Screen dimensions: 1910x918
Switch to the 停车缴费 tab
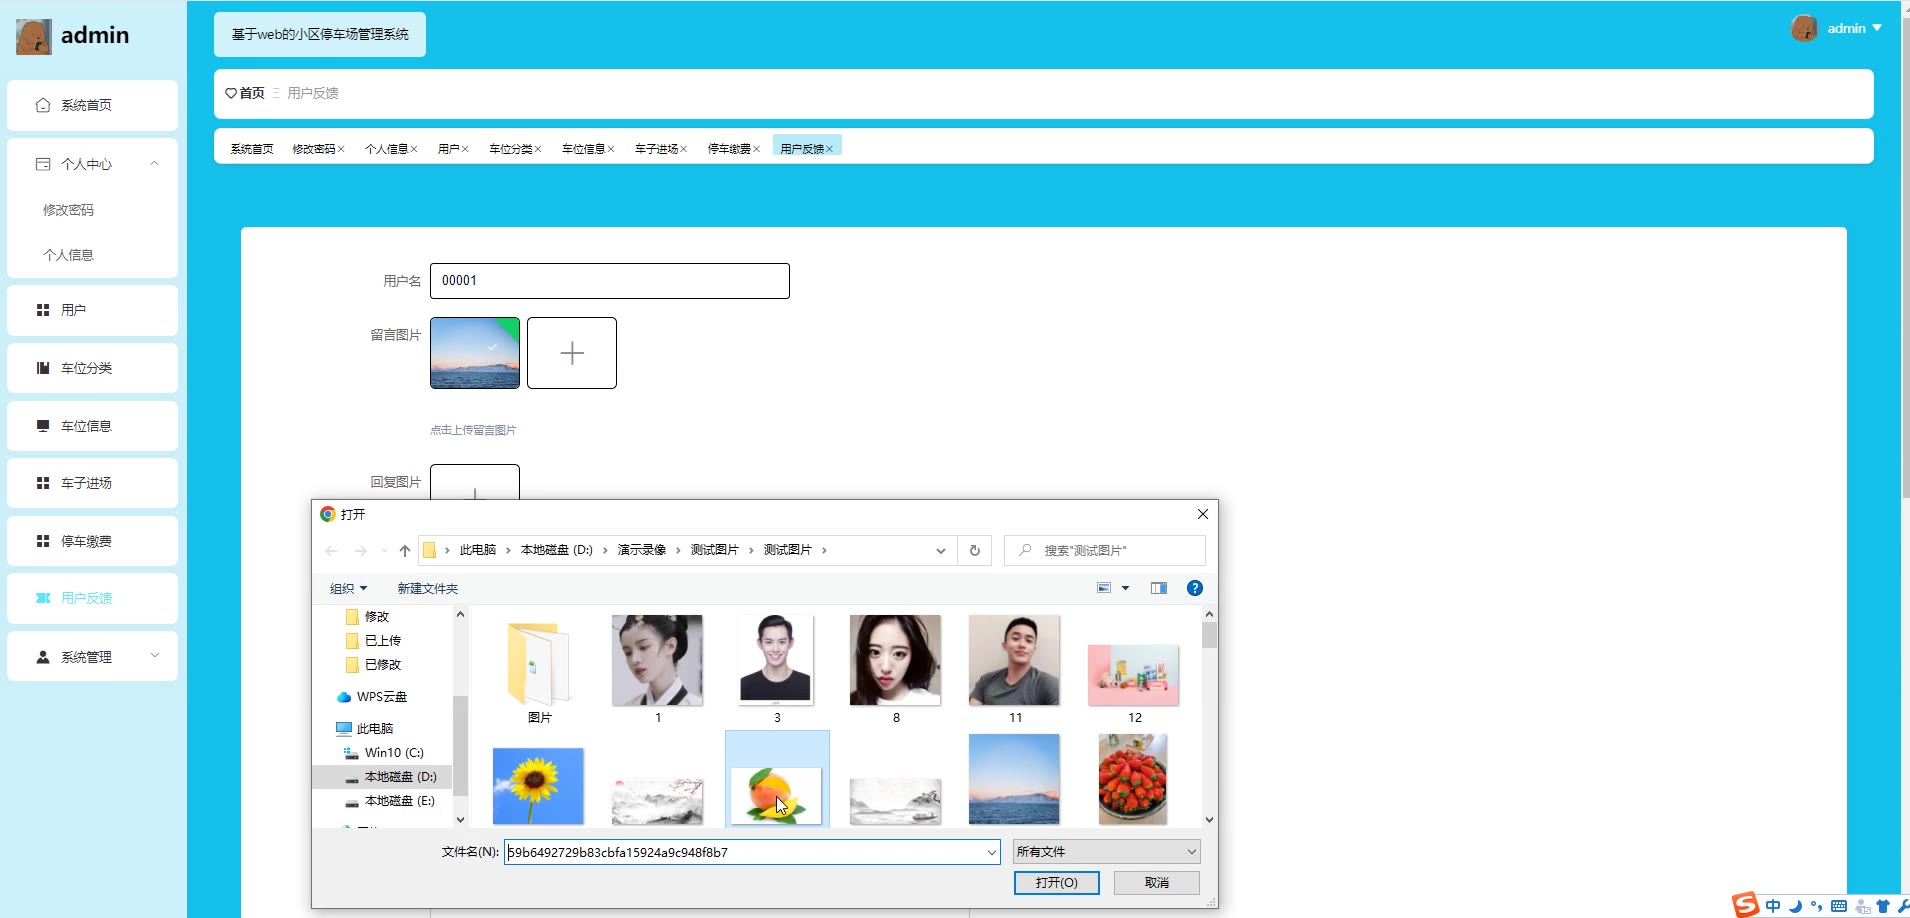730,149
